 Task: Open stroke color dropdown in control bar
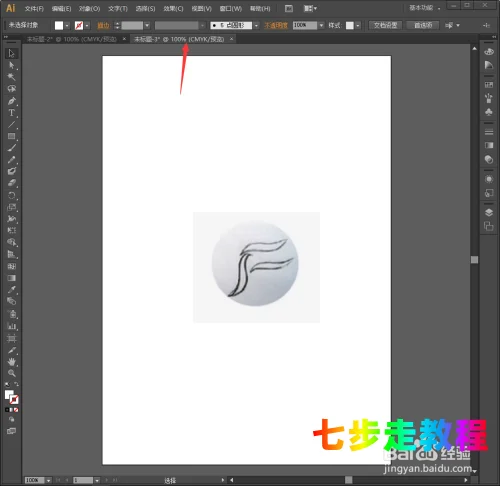point(87,25)
